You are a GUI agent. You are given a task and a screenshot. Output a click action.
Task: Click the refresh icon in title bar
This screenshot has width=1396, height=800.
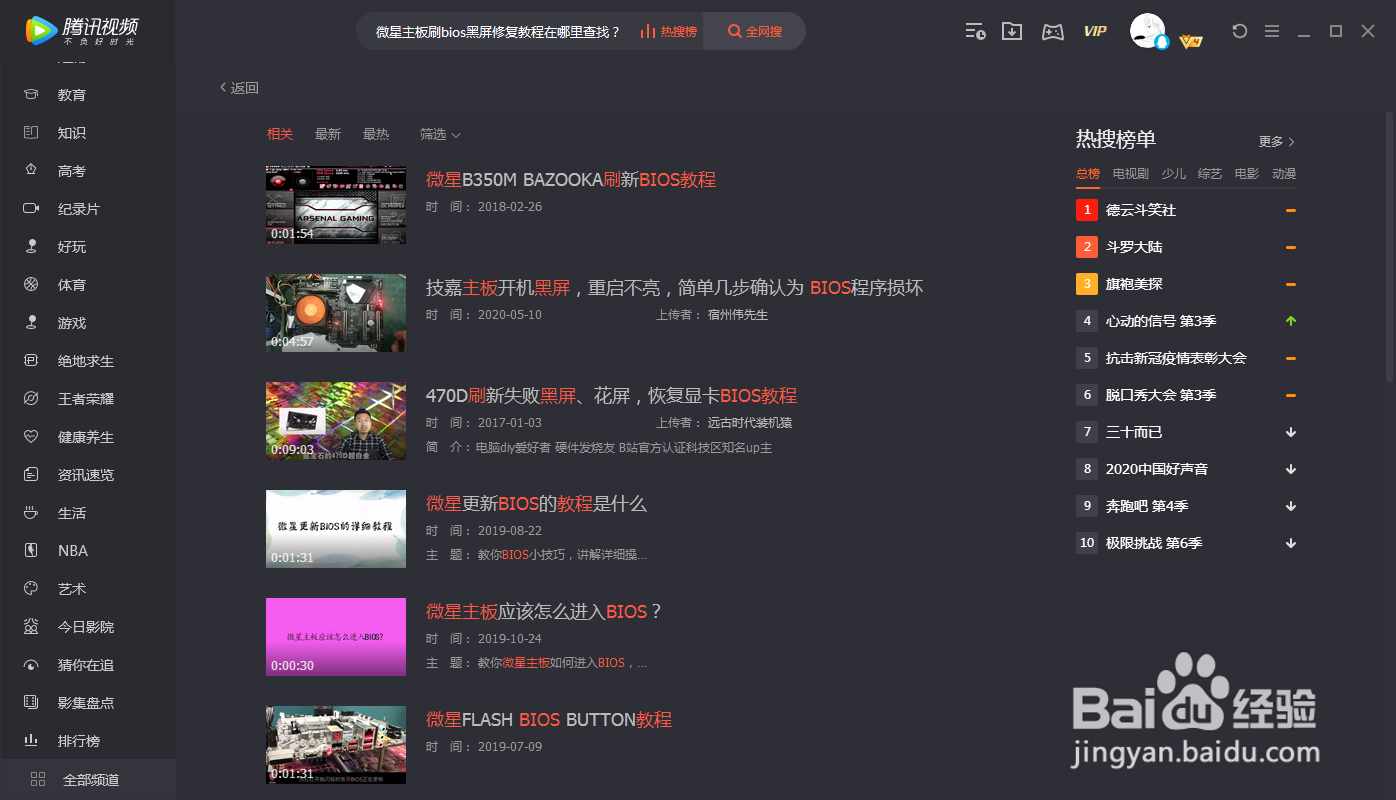(1240, 31)
